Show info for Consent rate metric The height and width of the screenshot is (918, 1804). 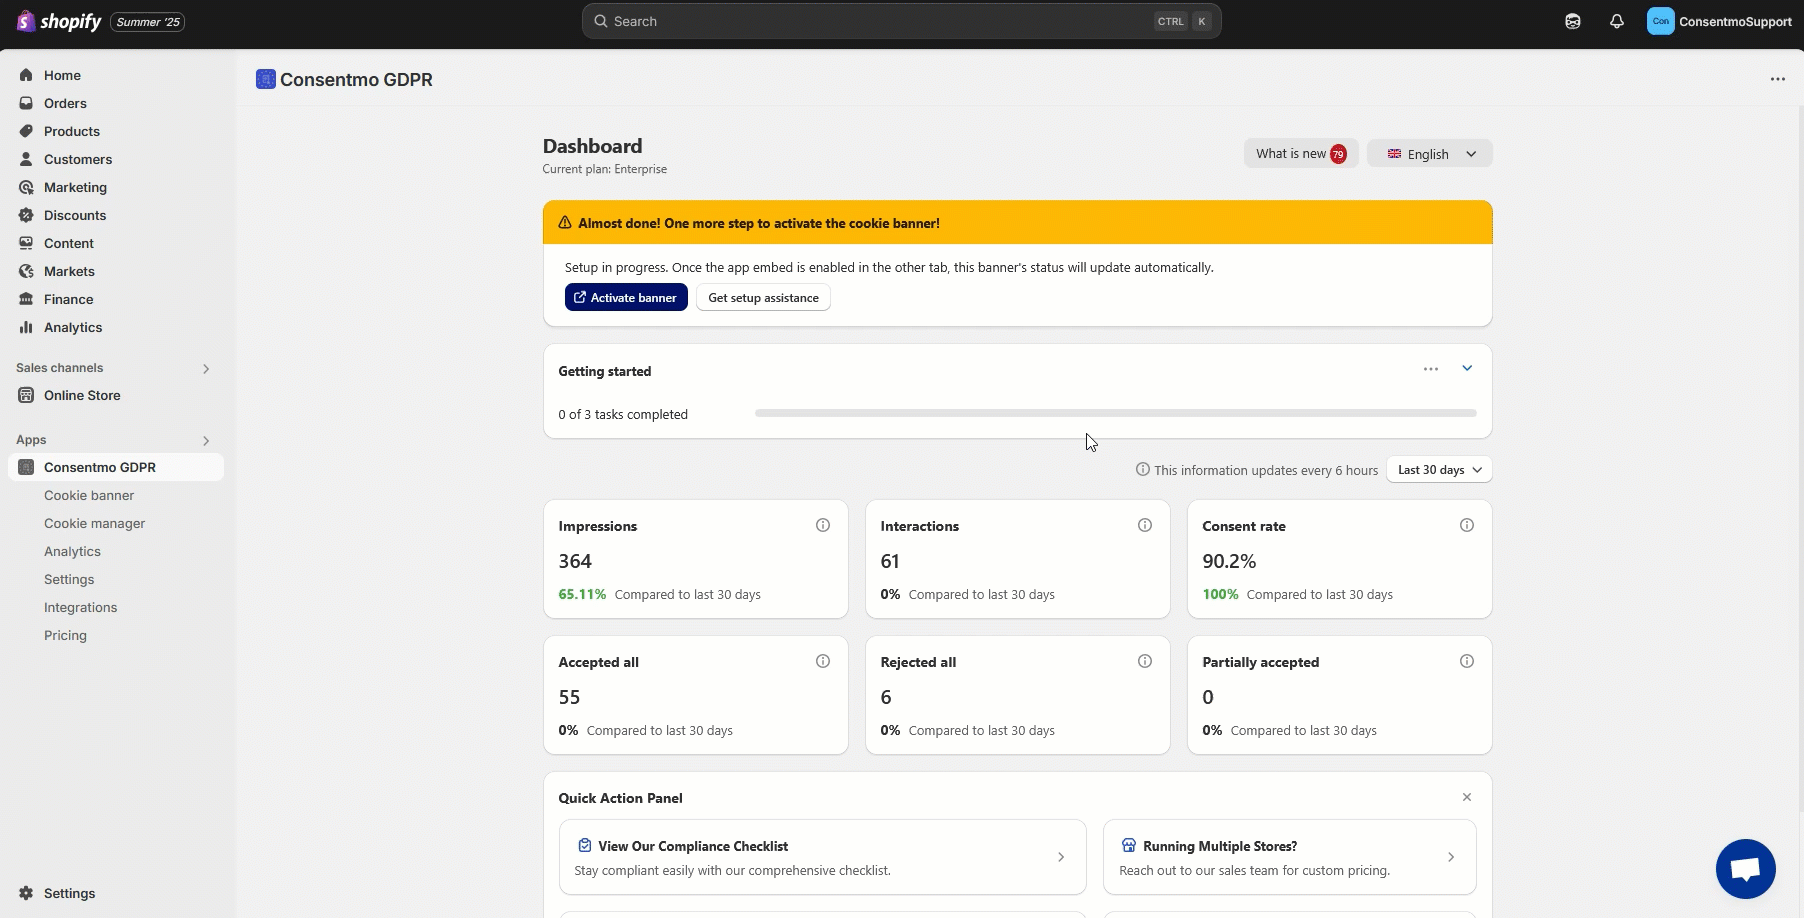[1467, 525]
